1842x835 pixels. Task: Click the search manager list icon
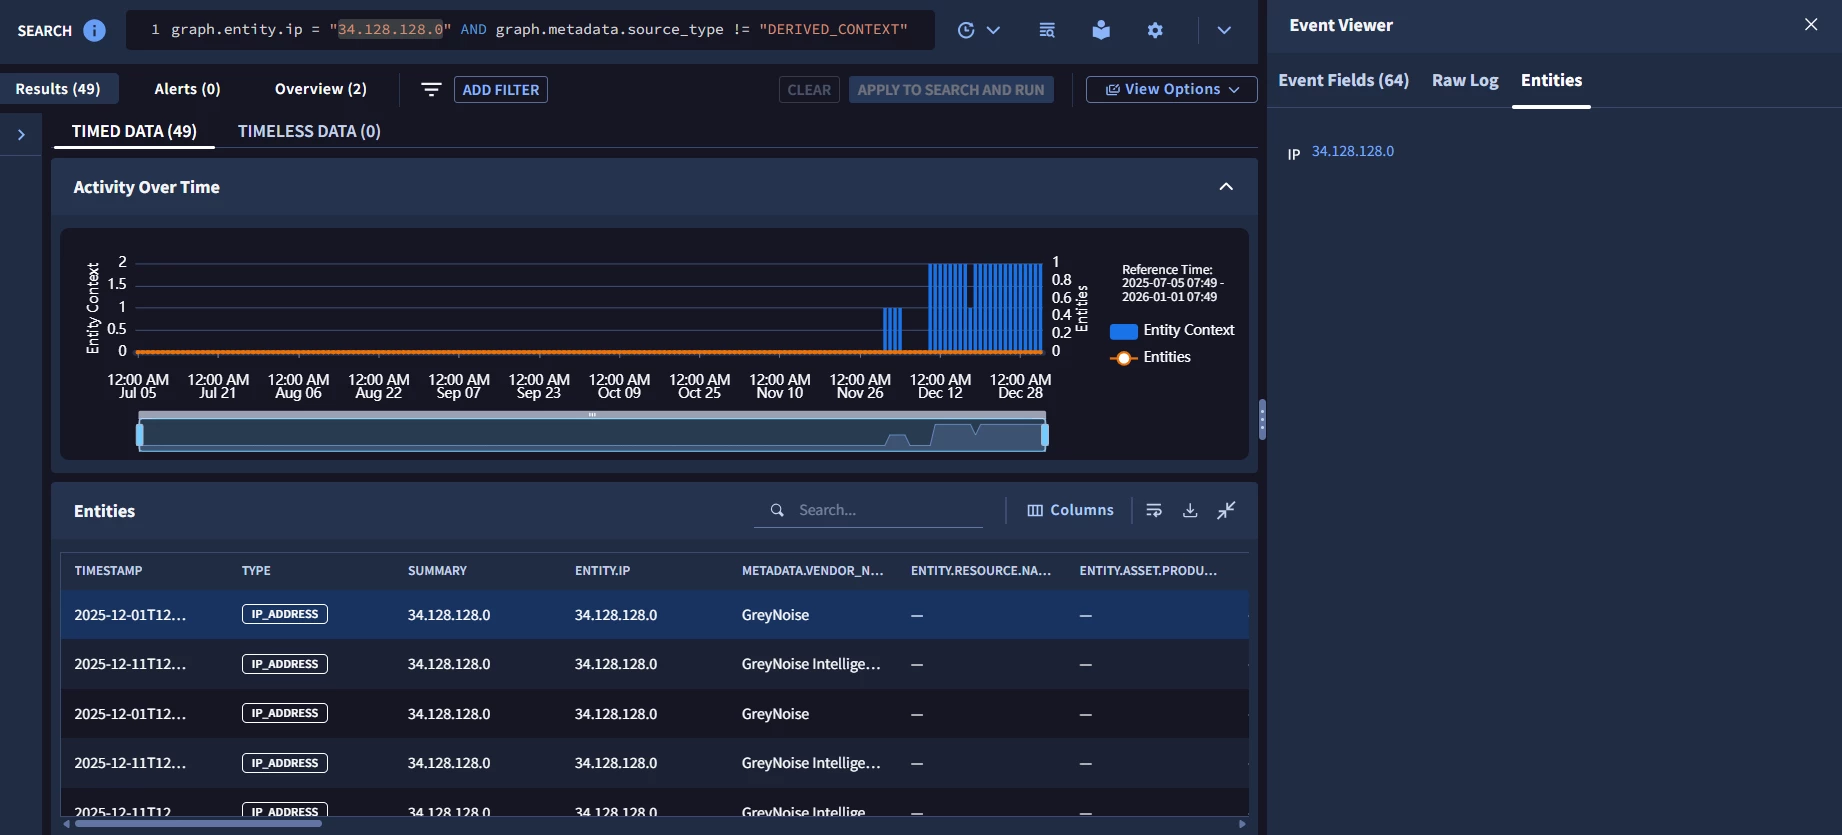tap(1047, 30)
